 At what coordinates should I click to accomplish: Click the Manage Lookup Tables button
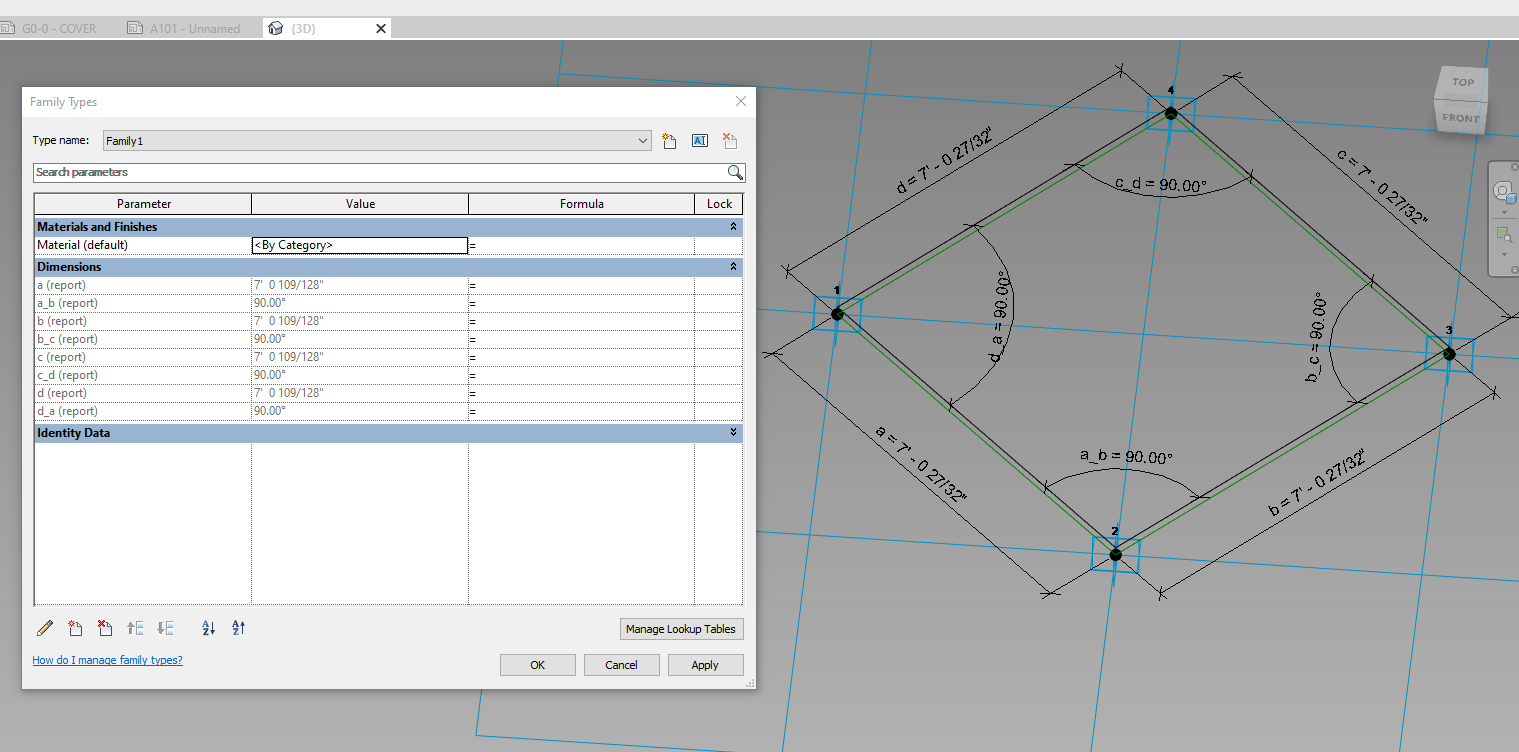[x=681, y=628]
